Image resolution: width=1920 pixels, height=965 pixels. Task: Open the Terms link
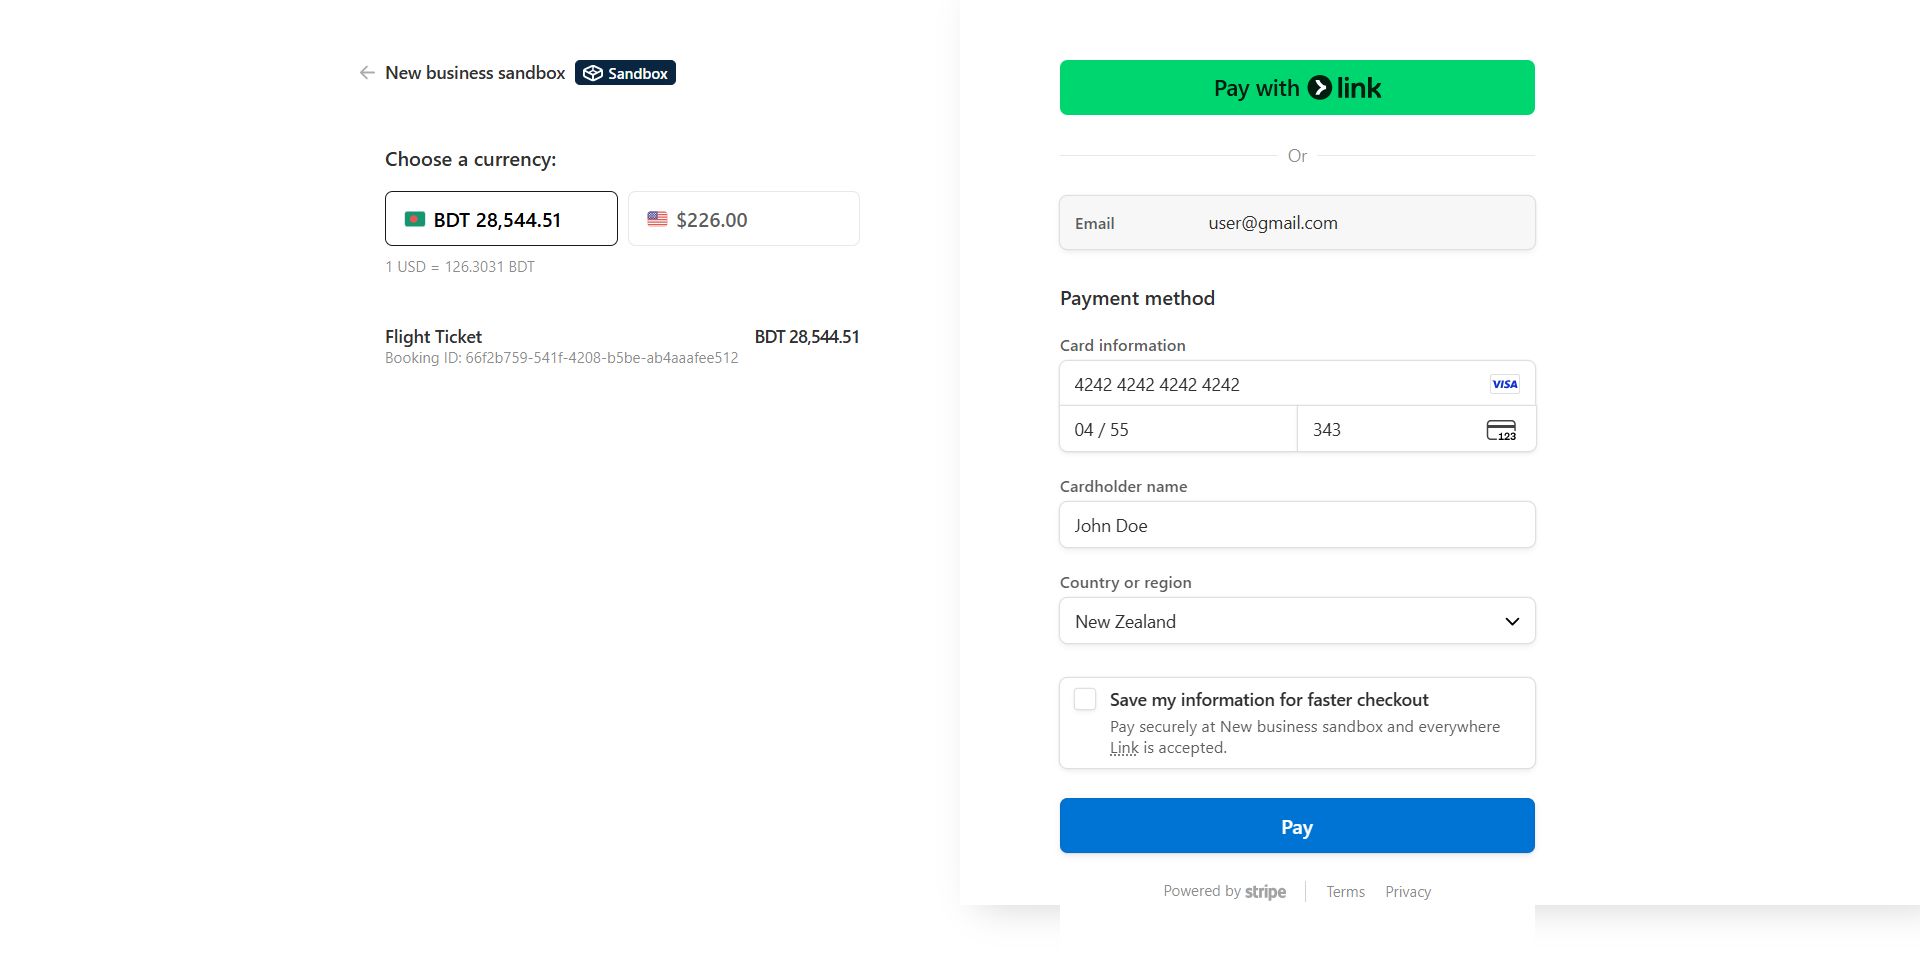pyautogui.click(x=1345, y=892)
